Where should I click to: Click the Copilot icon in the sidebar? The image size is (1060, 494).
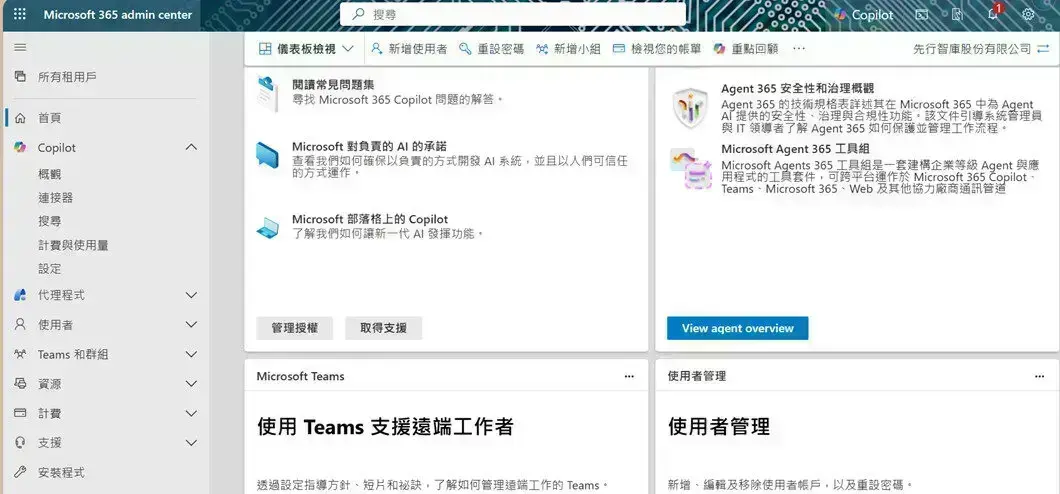click(20, 147)
